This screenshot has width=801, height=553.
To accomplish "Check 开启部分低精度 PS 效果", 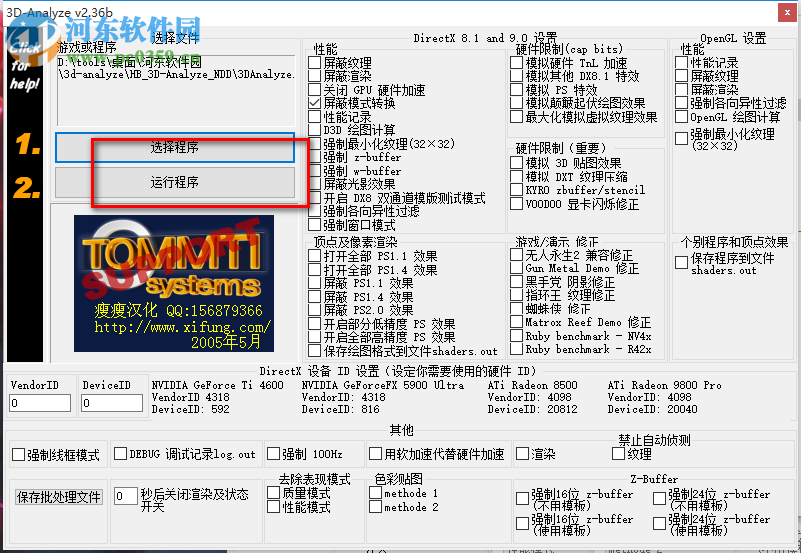I will click(x=315, y=324).
